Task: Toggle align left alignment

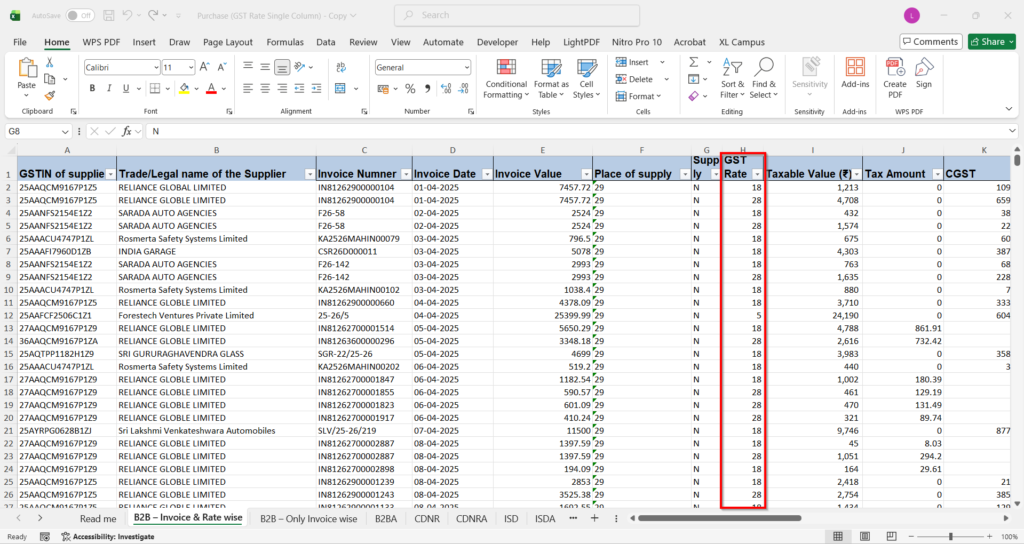Action: click(248, 88)
